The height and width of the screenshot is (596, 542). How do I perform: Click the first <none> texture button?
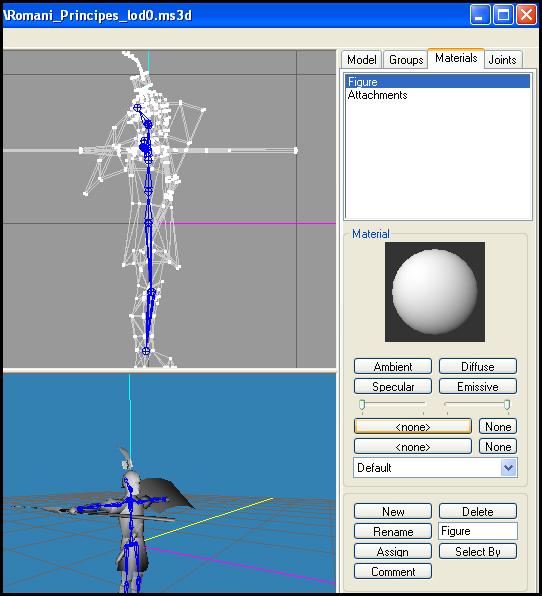pyautogui.click(x=413, y=427)
